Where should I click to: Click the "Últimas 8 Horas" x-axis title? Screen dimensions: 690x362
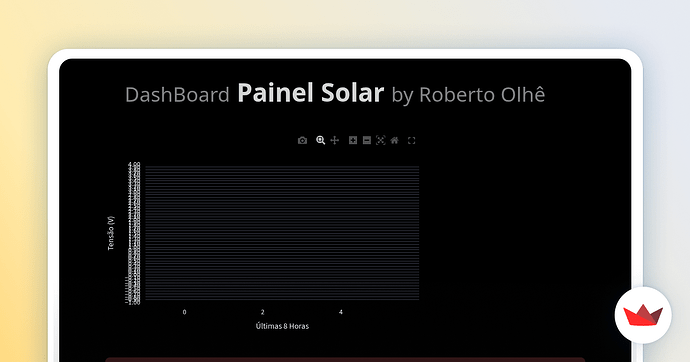[x=282, y=326]
